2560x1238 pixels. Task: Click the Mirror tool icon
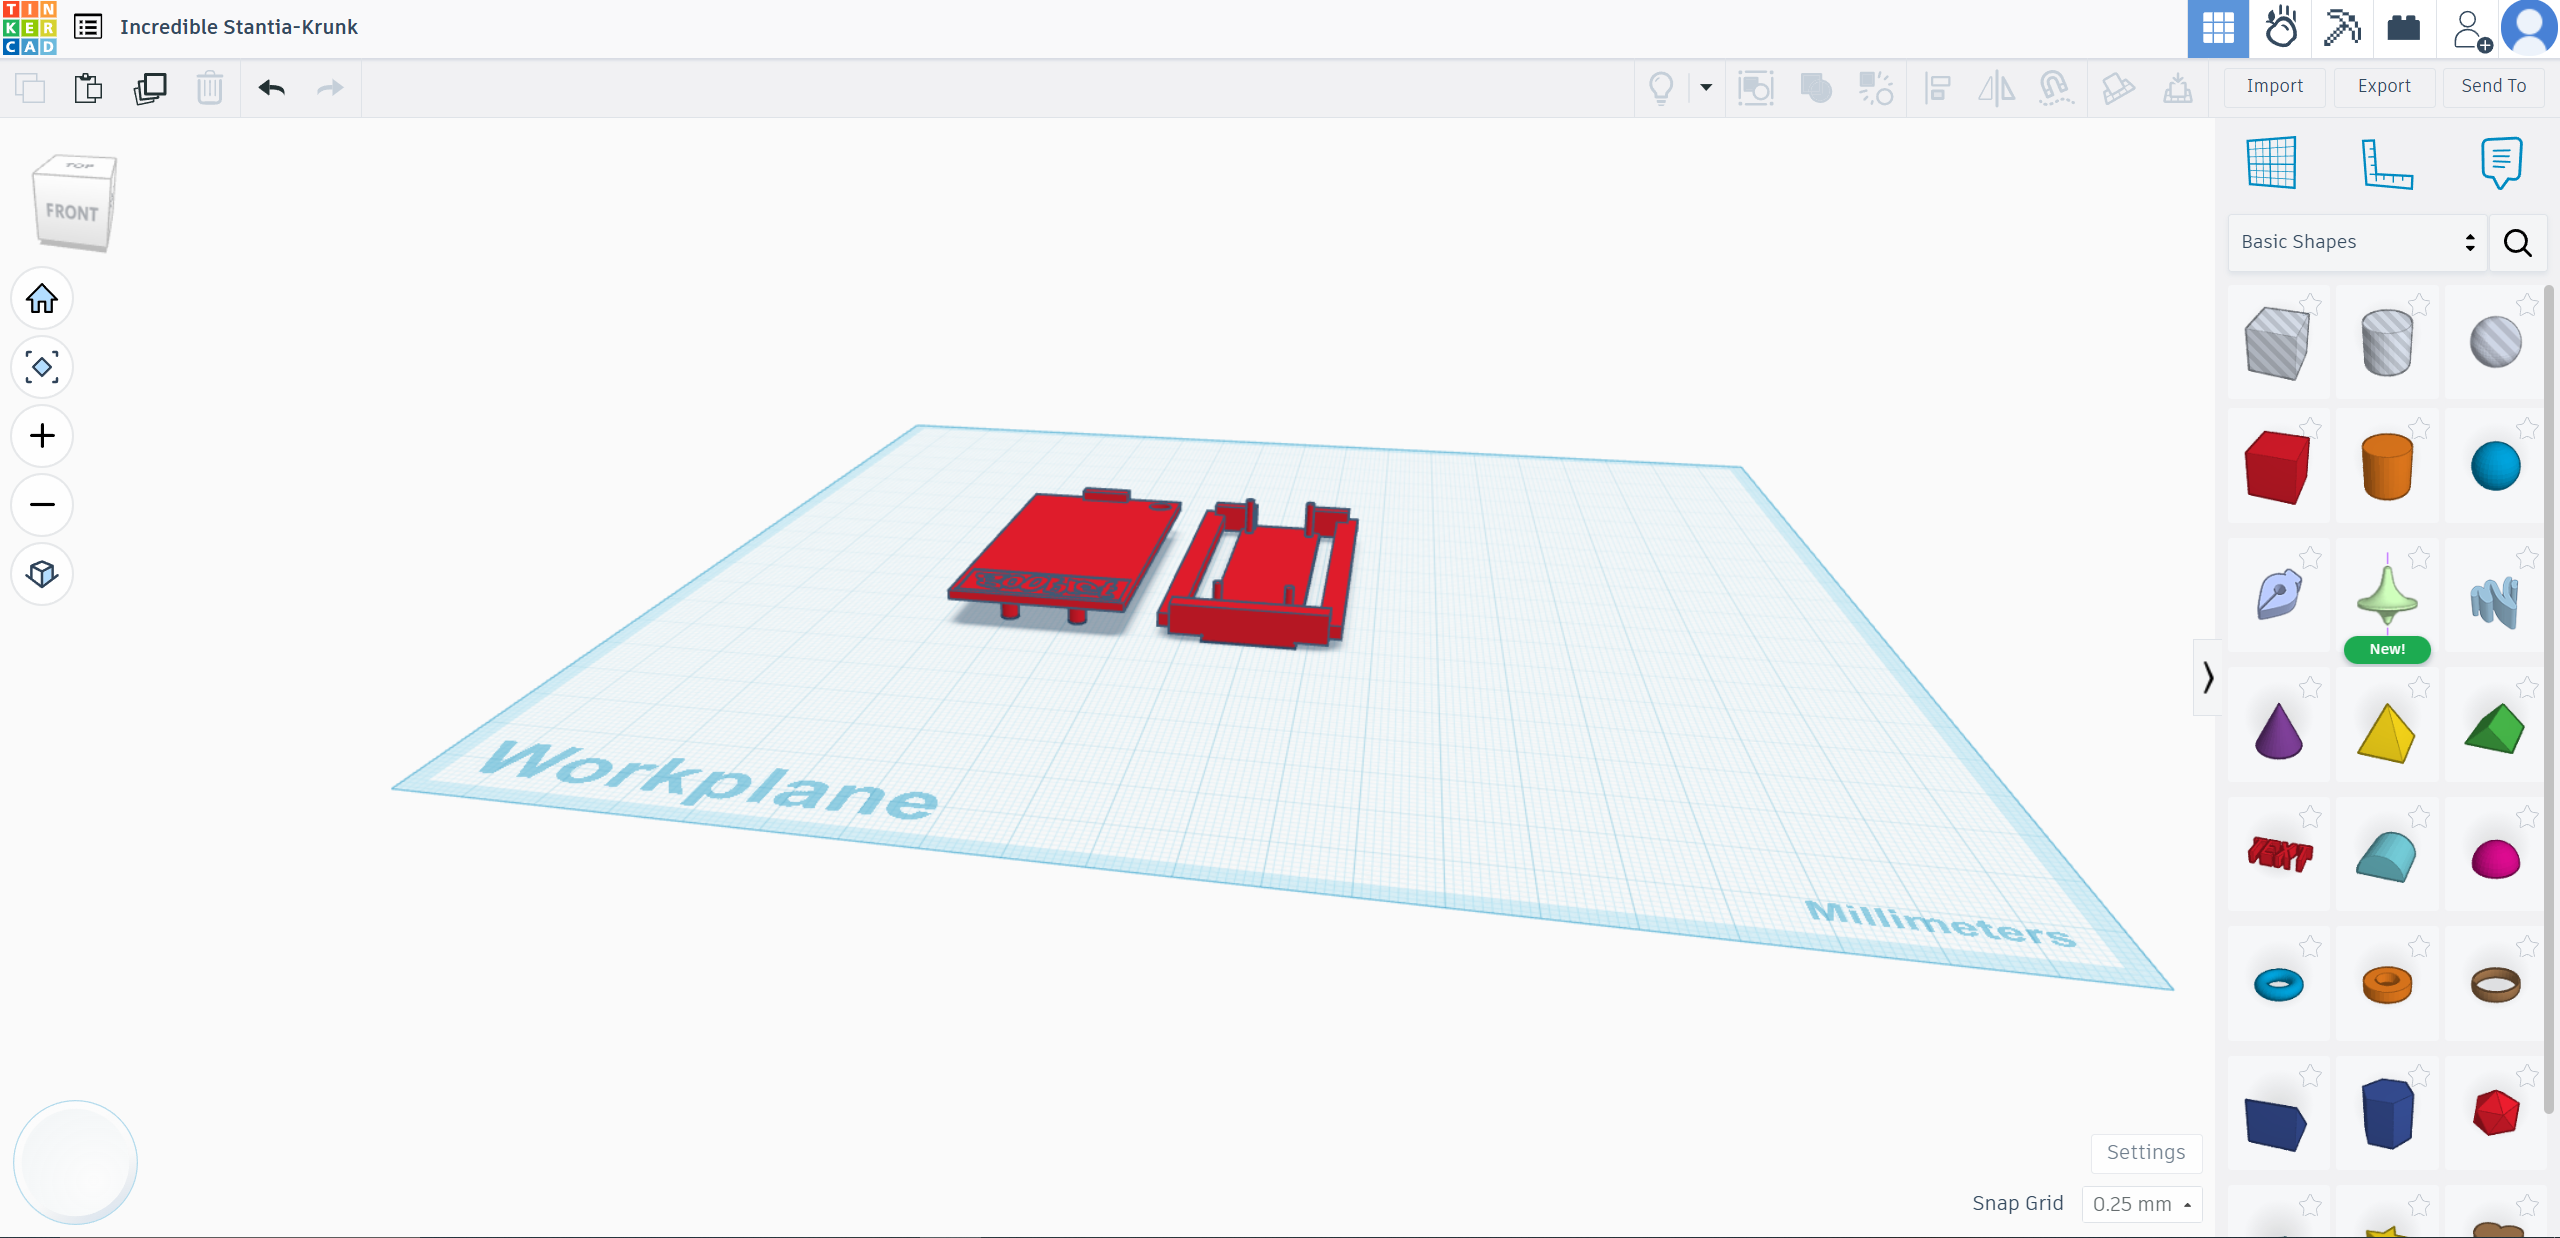[1996, 88]
